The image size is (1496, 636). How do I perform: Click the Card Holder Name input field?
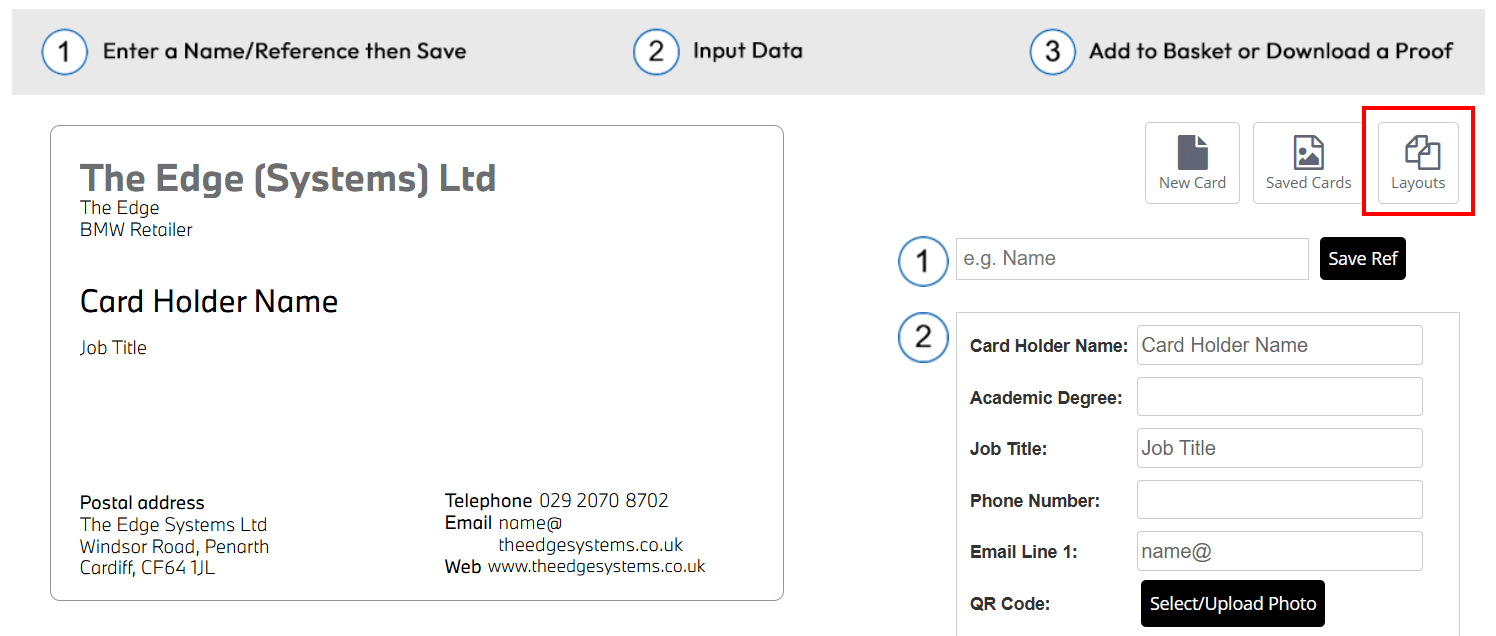click(x=1279, y=345)
